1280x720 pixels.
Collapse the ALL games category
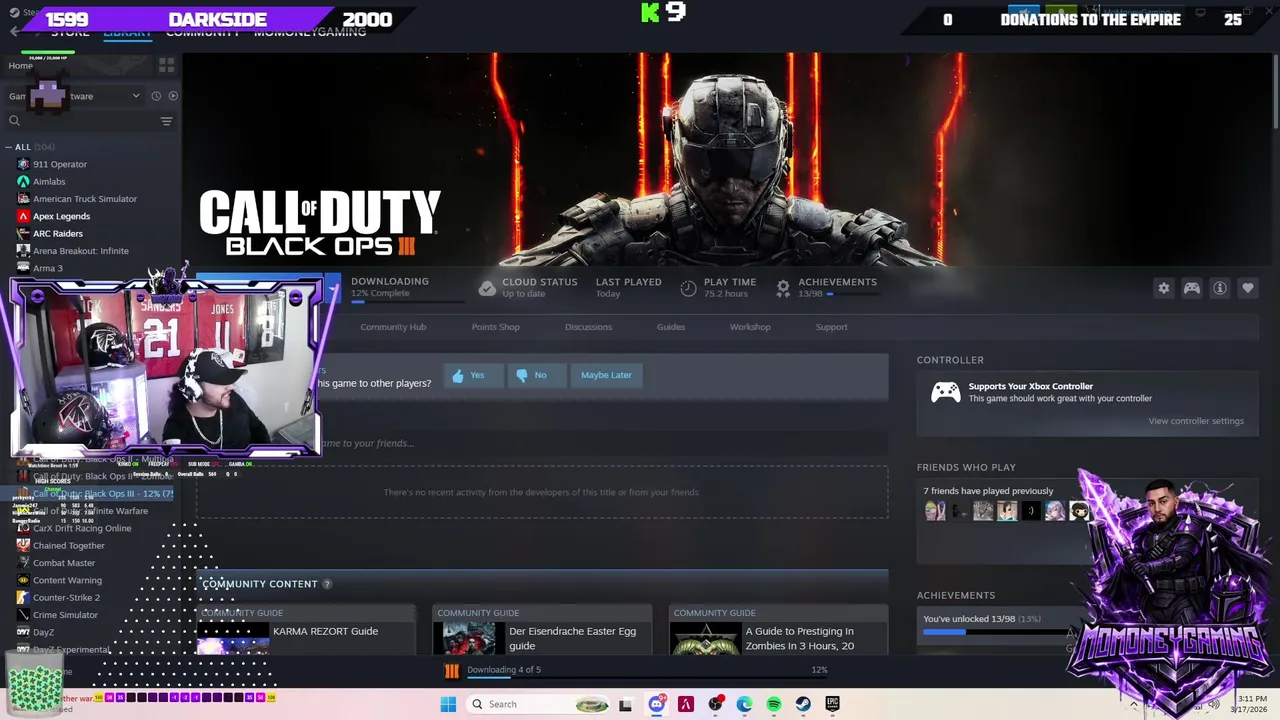click(9, 147)
